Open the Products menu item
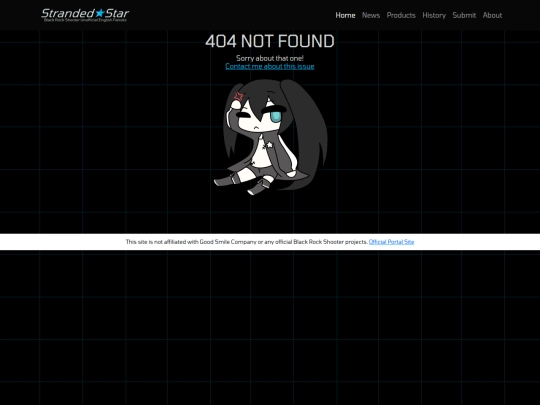Image resolution: width=540 pixels, height=405 pixels. click(x=401, y=15)
